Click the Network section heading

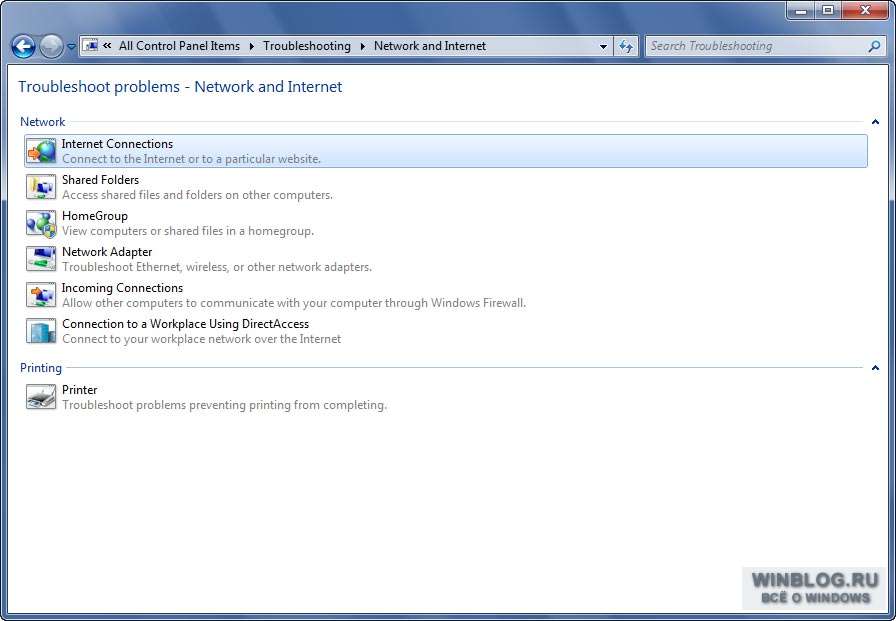42,122
